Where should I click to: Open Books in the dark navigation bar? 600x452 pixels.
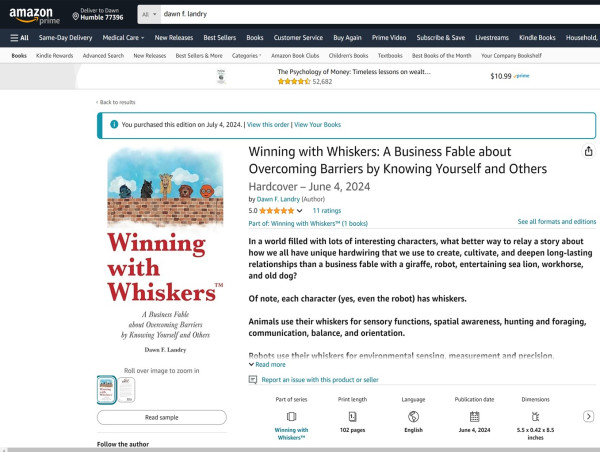tap(255, 38)
